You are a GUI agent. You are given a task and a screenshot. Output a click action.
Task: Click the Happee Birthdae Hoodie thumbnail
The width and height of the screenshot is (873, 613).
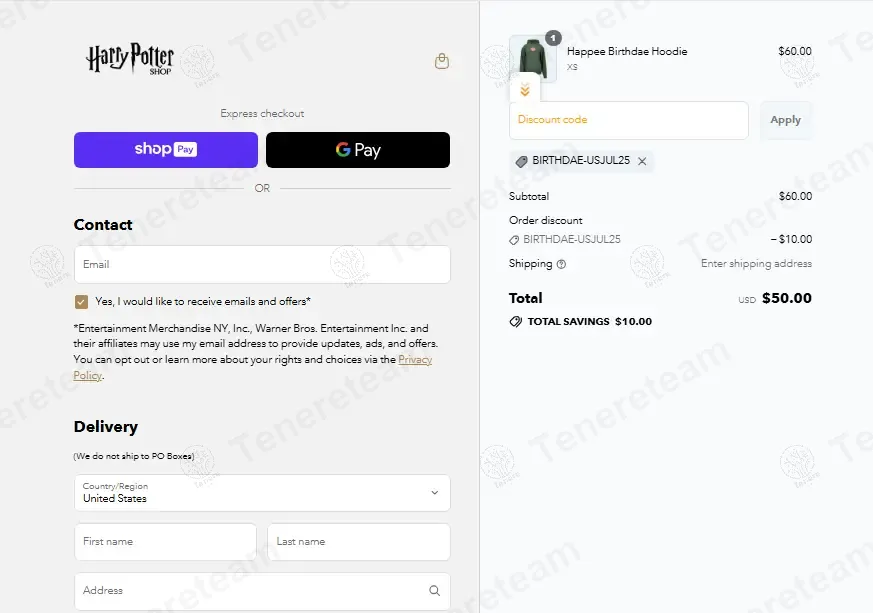(532, 58)
